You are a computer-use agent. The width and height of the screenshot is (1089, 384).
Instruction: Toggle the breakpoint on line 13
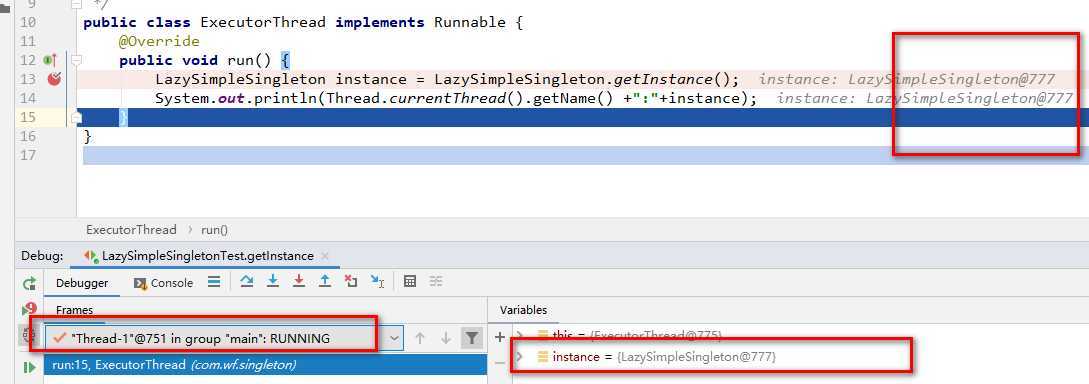[x=55, y=78]
